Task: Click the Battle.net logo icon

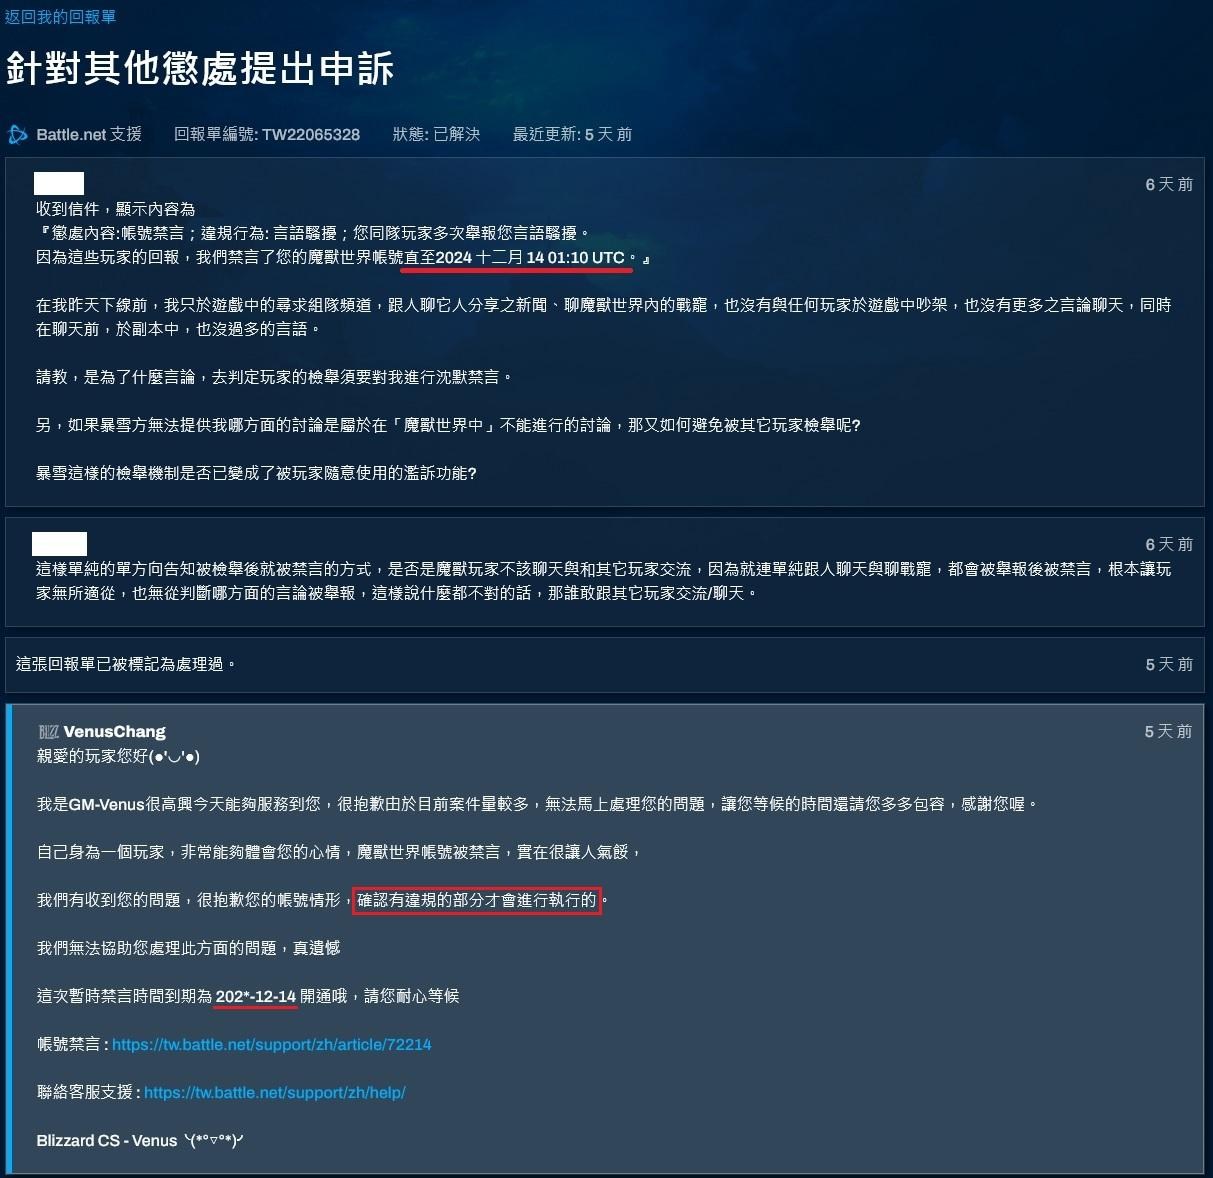Action: (17, 134)
